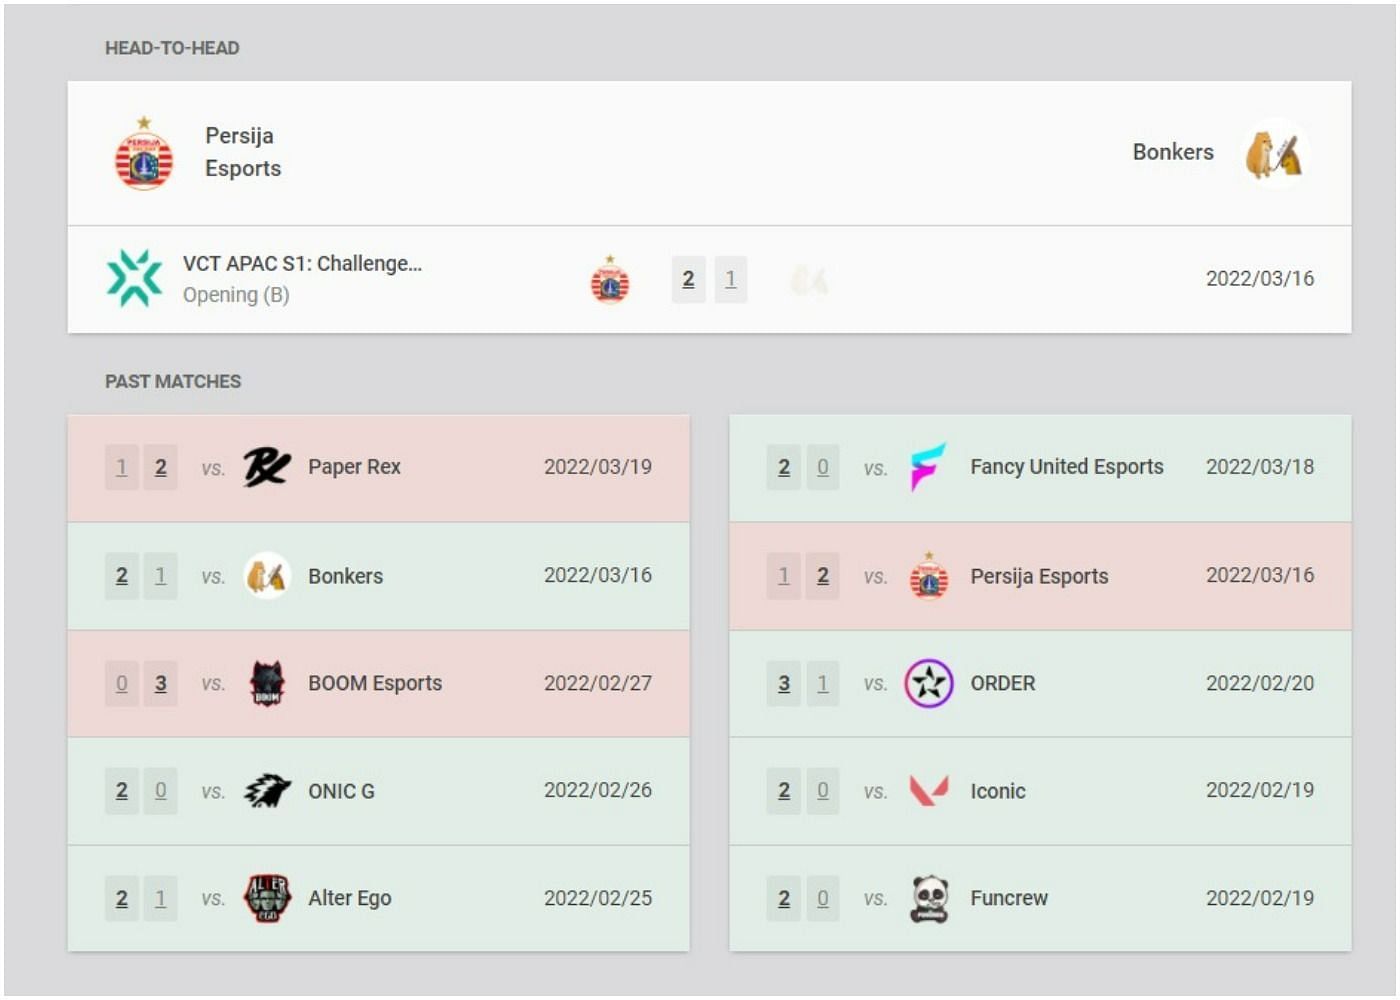Click Persija Esports name in right column
This screenshot has width=1400, height=1000.
tap(1039, 576)
